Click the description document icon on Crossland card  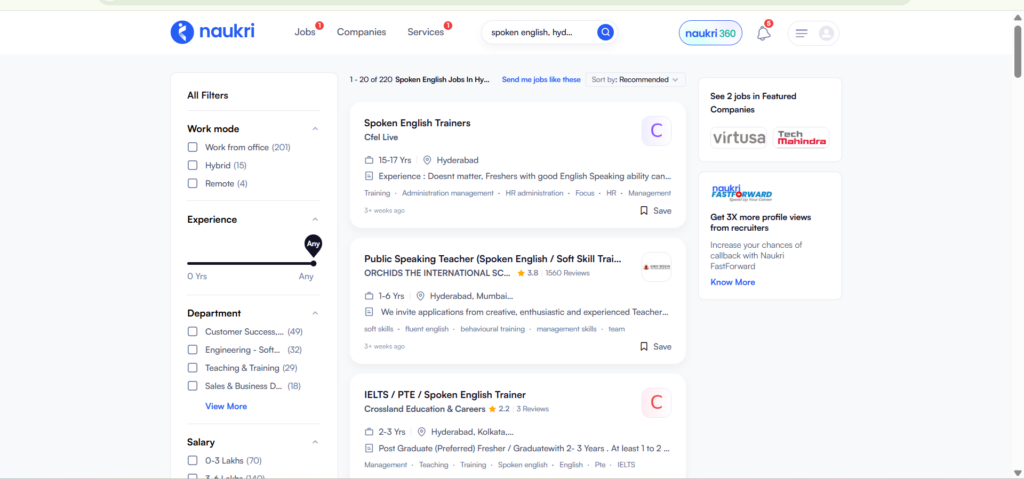(368, 448)
